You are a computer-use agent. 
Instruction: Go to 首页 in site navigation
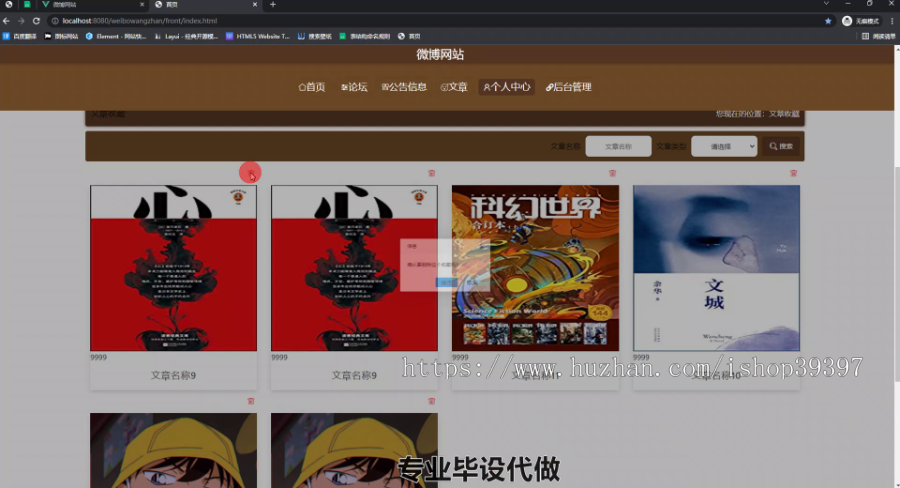click(x=312, y=87)
